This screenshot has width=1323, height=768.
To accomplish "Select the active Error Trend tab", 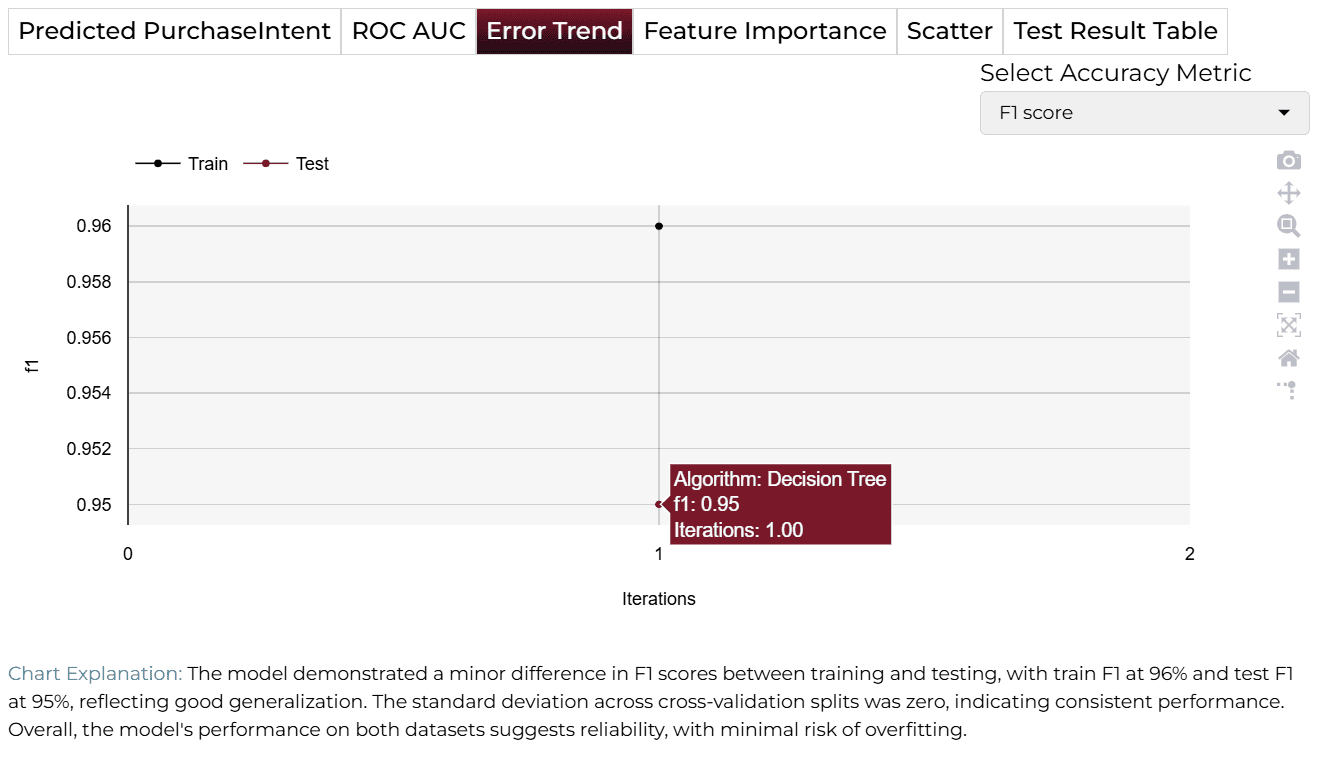I will coord(554,31).
